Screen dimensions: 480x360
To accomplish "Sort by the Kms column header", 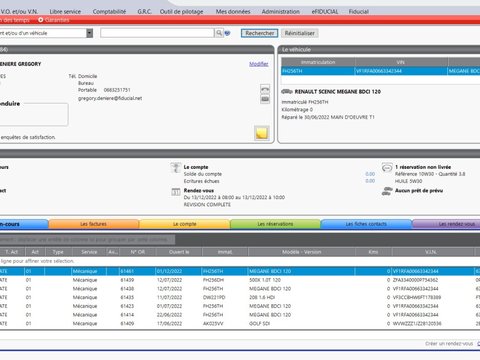I will pyautogui.click(x=373, y=252).
